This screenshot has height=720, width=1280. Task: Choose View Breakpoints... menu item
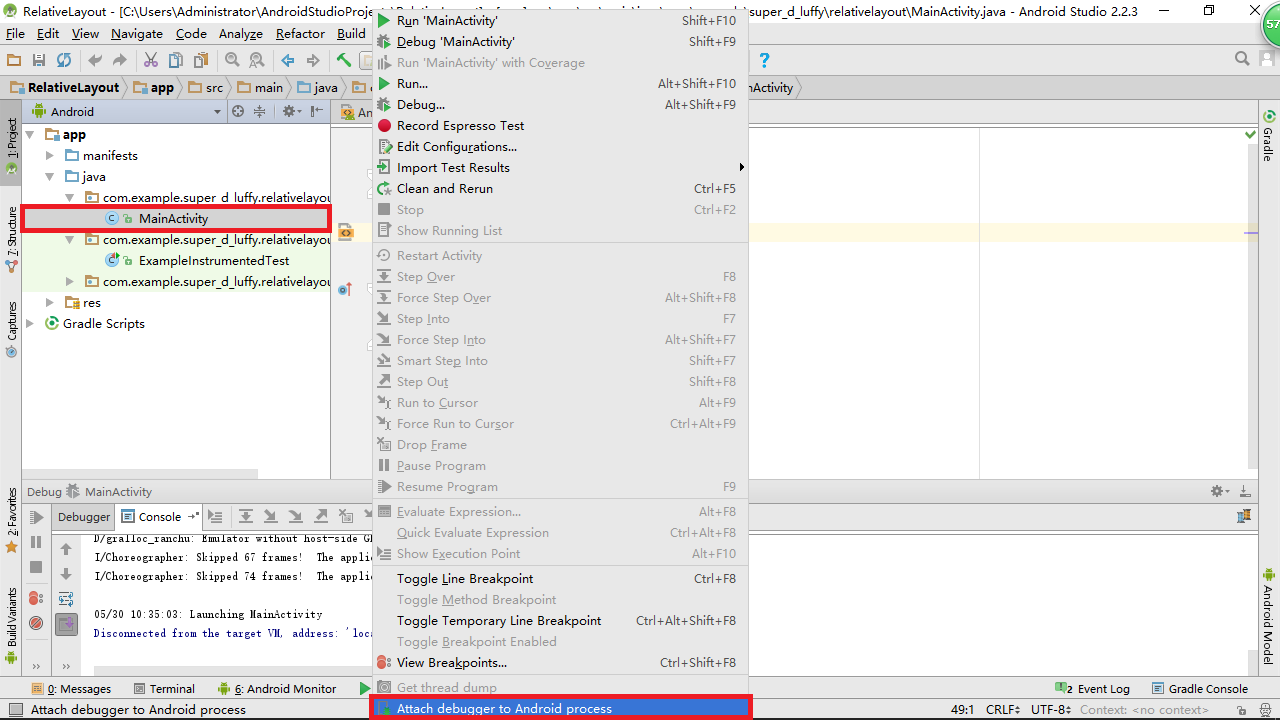[x=561, y=662]
